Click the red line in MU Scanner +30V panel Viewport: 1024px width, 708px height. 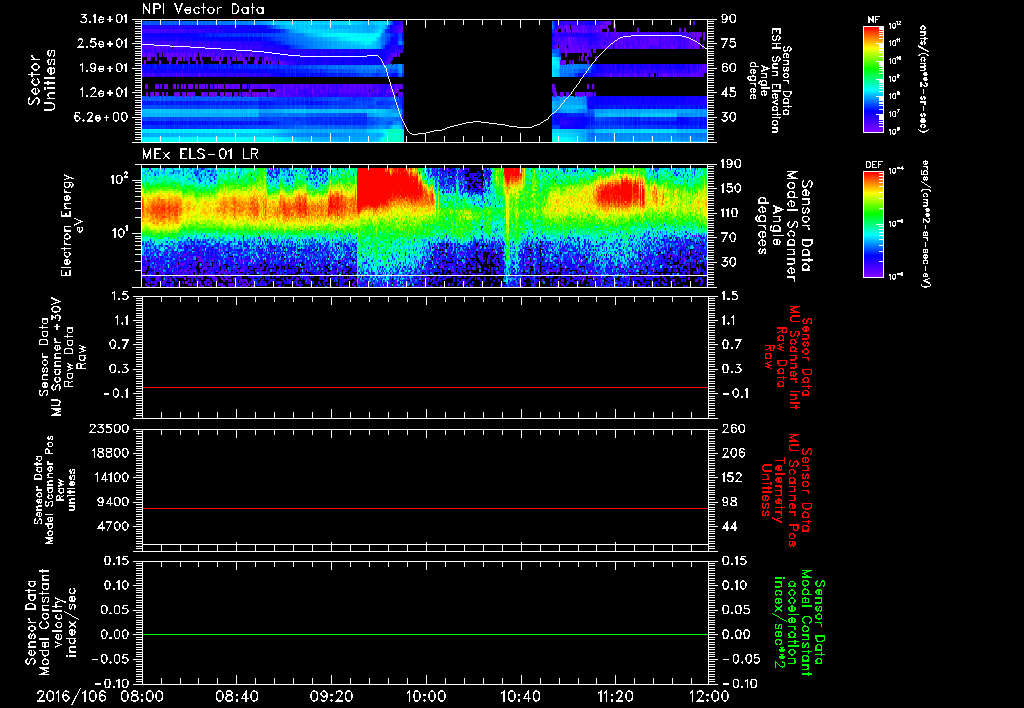(425, 387)
